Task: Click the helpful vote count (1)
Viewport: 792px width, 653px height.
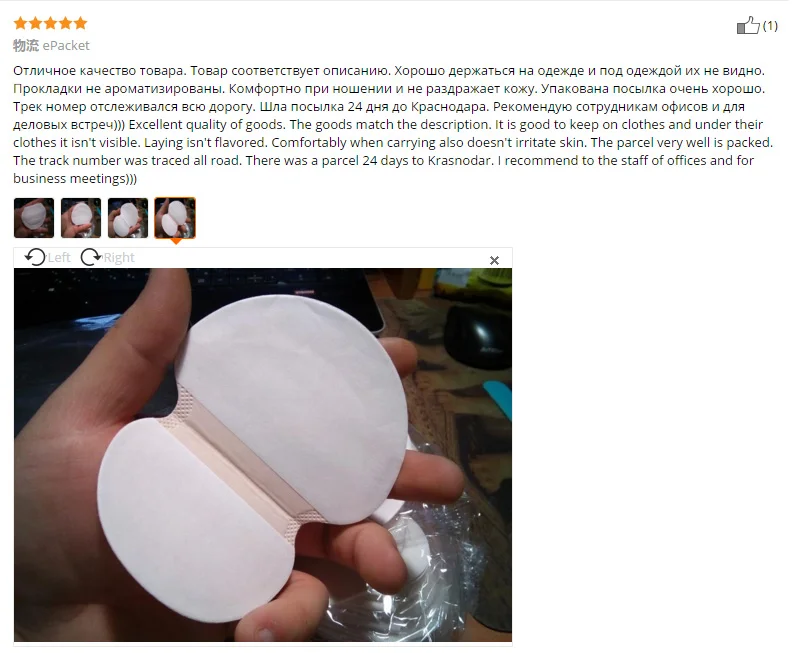Action: click(770, 25)
